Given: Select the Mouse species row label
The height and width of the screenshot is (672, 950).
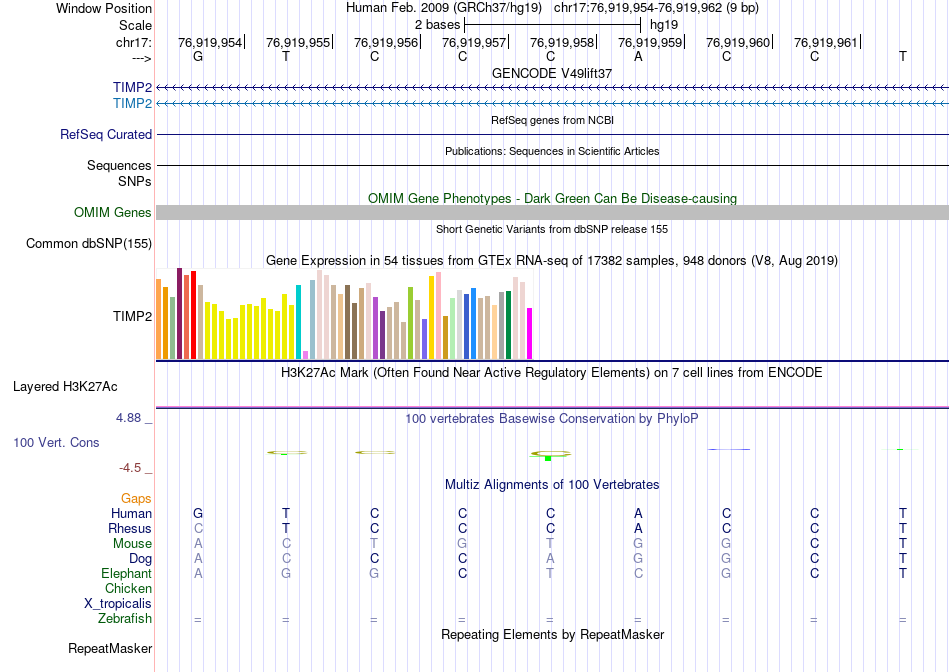Looking at the screenshot, I should [132, 544].
